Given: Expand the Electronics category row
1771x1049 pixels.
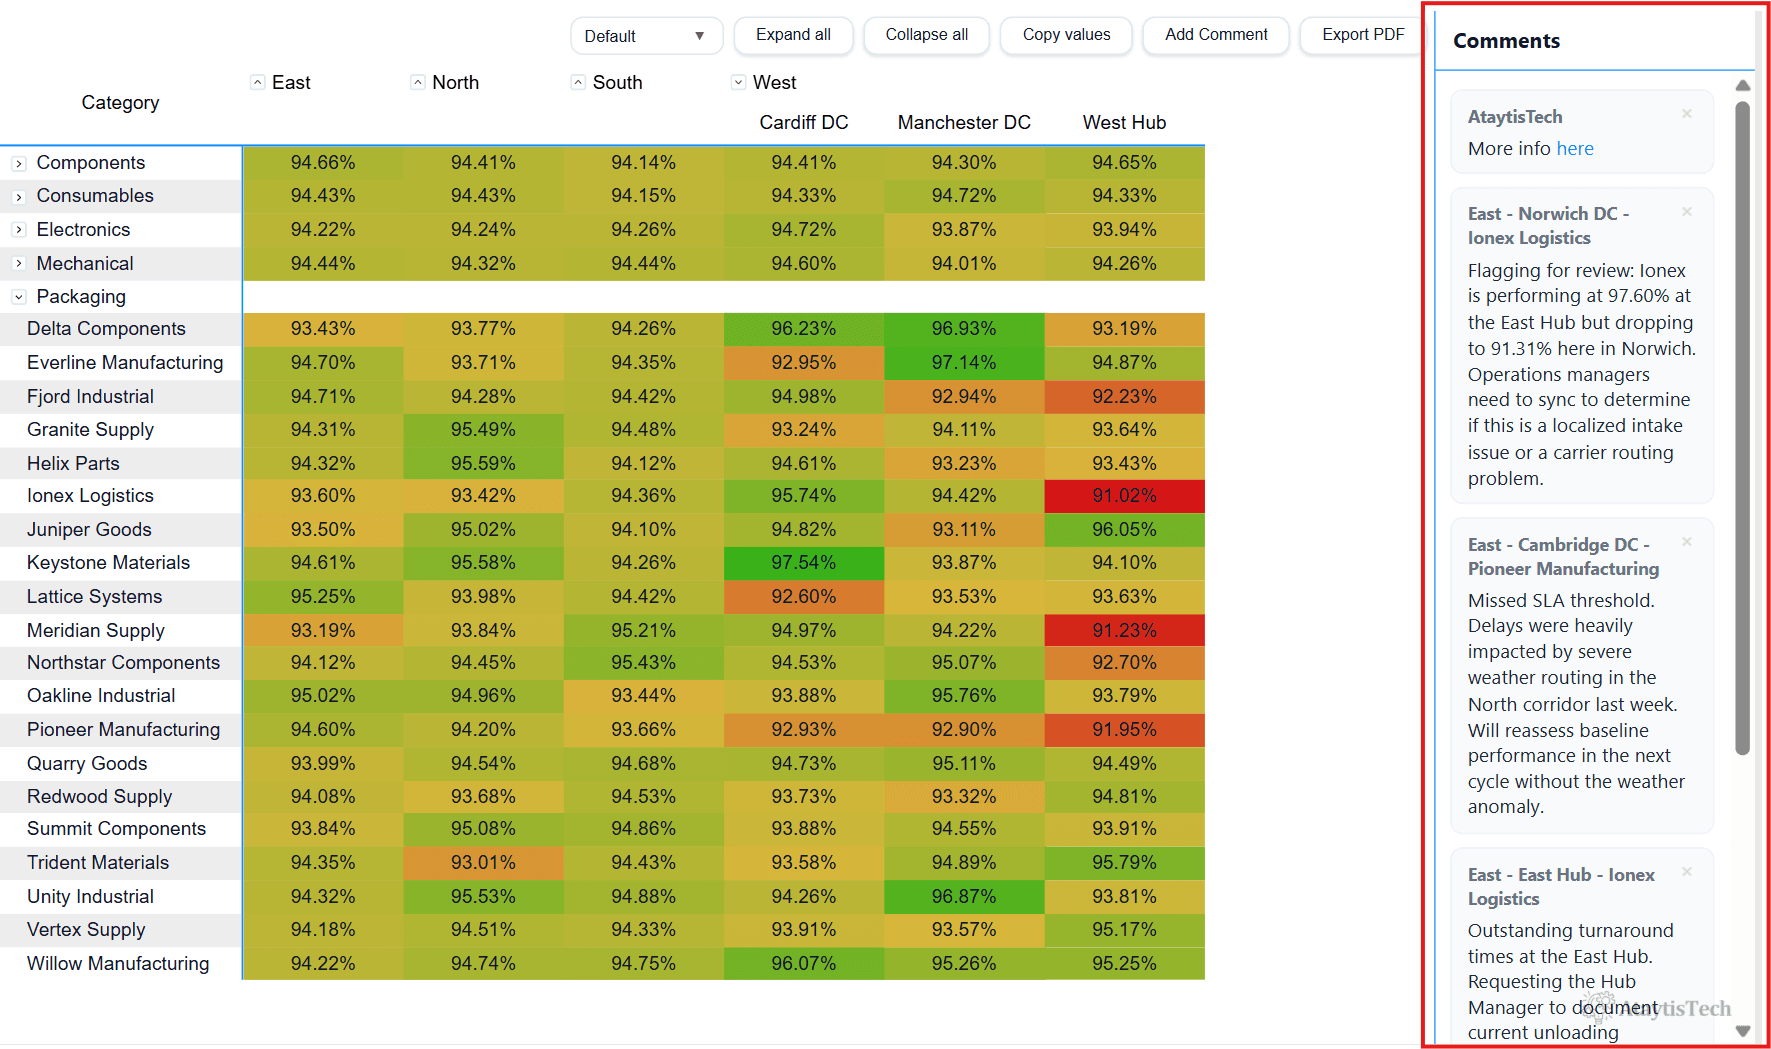Looking at the screenshot, I should (18, 230).
